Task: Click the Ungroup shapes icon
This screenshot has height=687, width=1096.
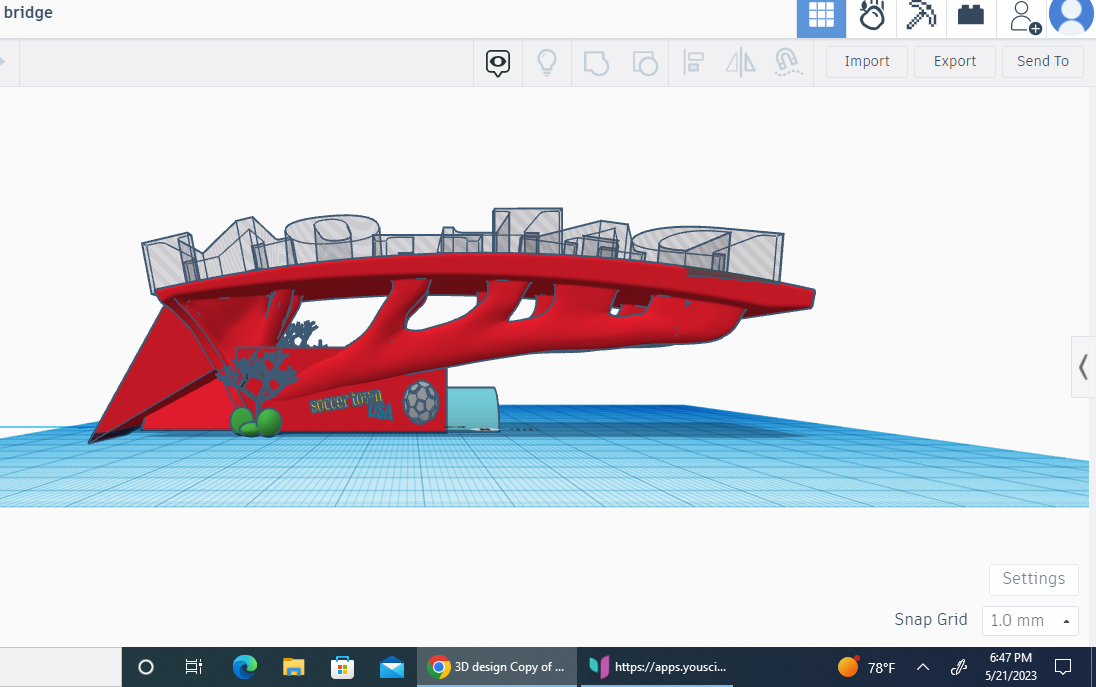Action: 644,63
